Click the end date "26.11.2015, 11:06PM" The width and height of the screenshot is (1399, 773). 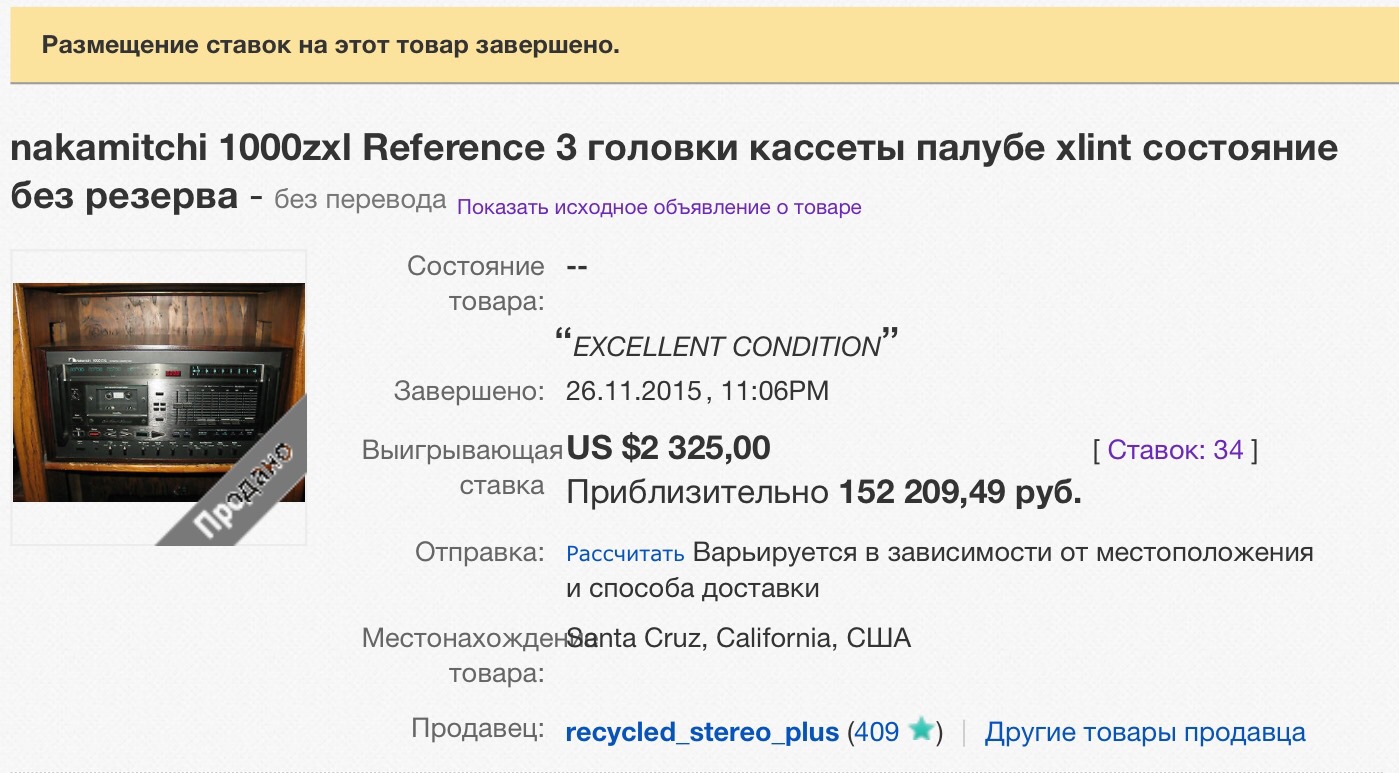point(697,390)
